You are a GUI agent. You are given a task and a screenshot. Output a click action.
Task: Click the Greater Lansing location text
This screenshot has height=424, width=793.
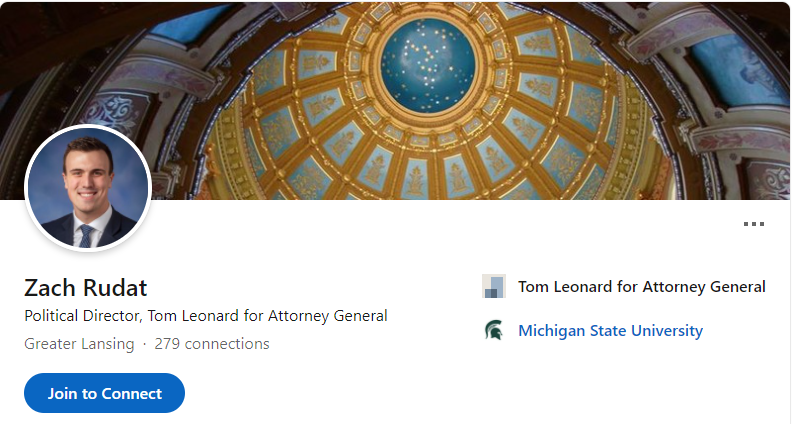(x=79, y=344)
